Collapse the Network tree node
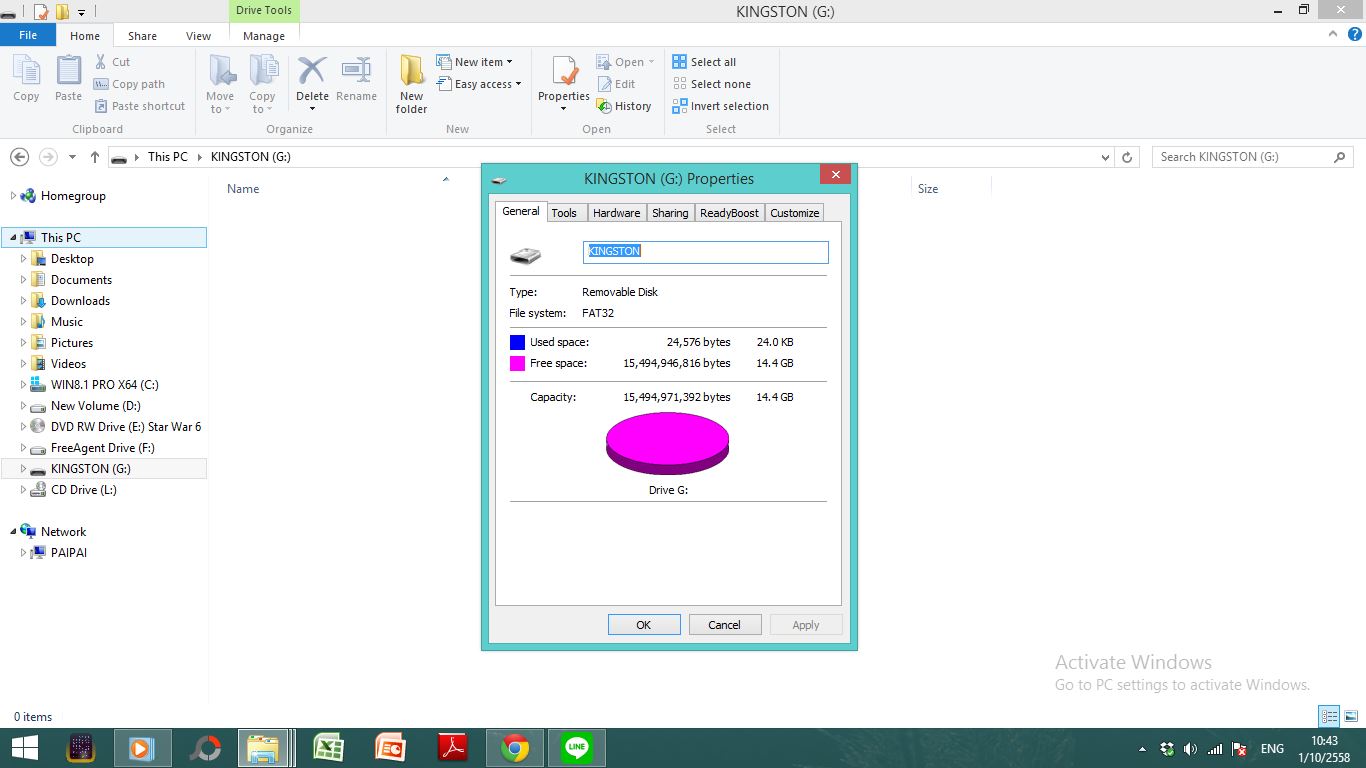This screenshot has height=768, width=1366. [x=13, y=532]
